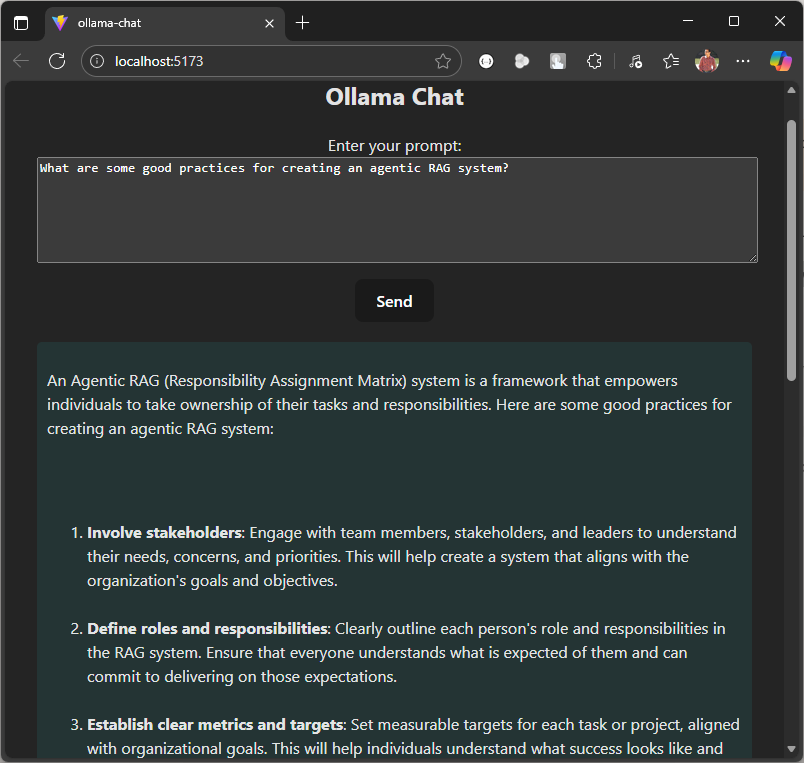Click the pinned extension icon beside the puzzle piece

(x=557, y=61)
